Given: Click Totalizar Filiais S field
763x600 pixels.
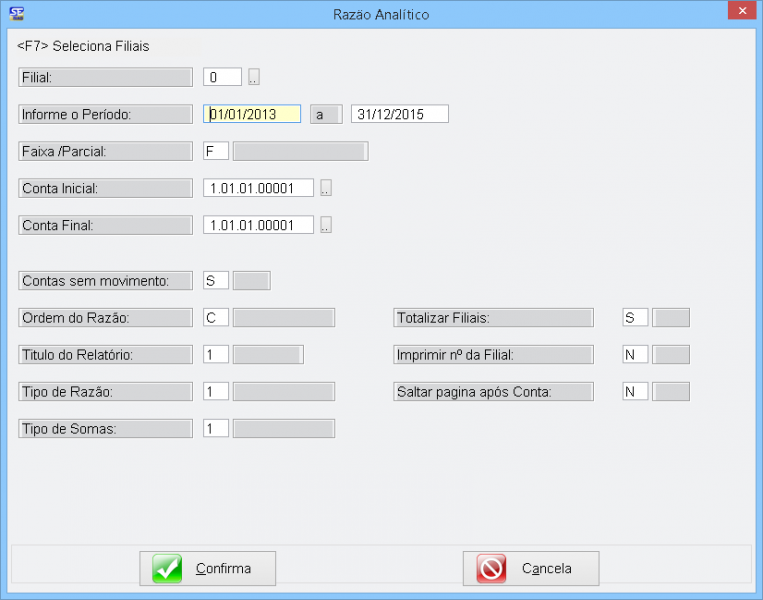Looking at the screenshot, I should point(635,318).
